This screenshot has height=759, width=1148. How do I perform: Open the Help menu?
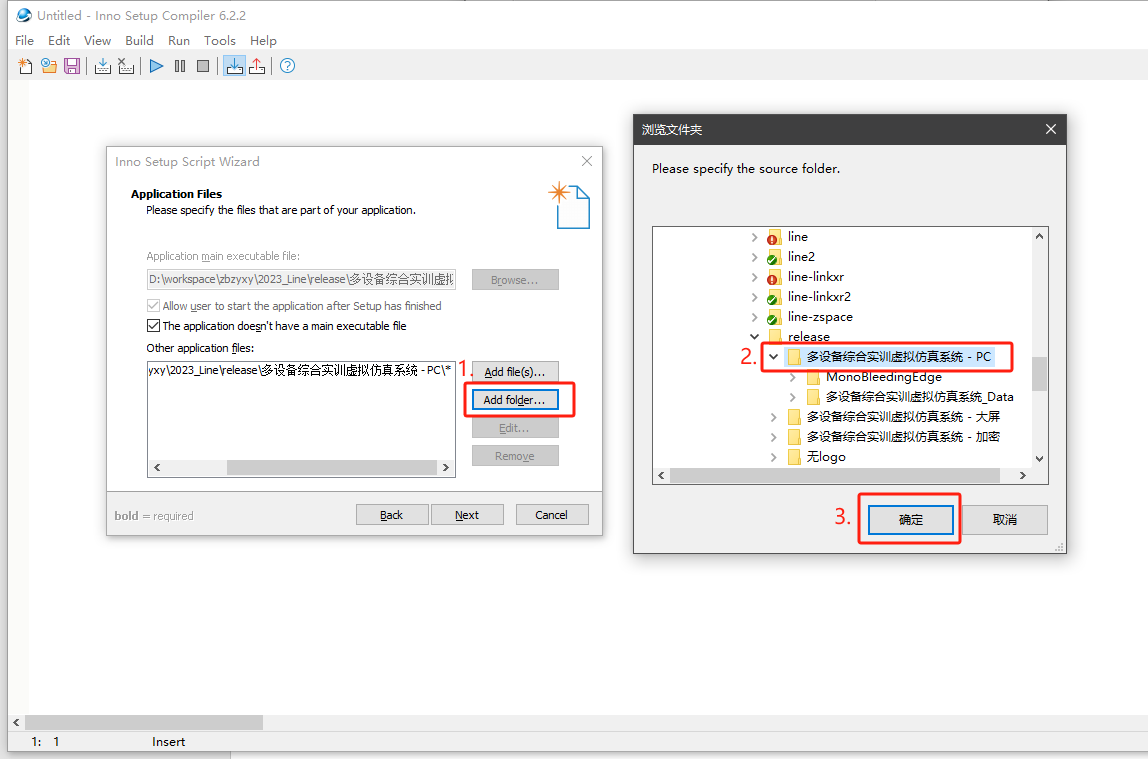click(x=263, y=40)
